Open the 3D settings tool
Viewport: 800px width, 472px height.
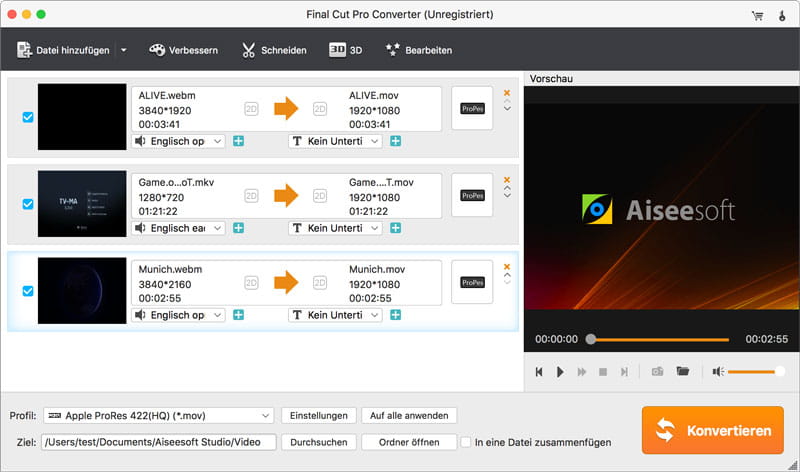click(345, 50)
